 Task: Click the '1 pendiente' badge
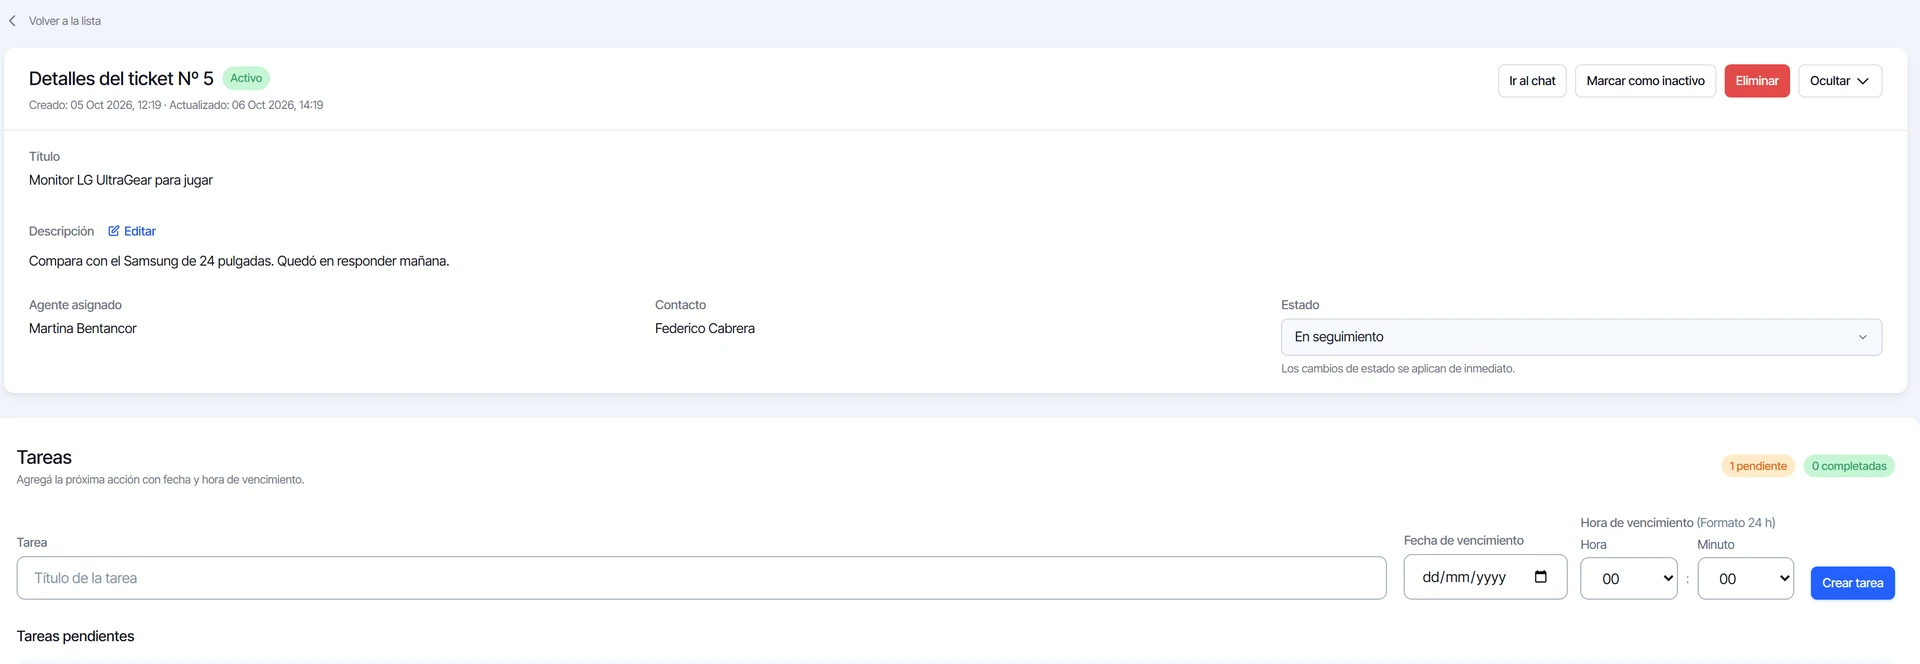point(1758,466)
